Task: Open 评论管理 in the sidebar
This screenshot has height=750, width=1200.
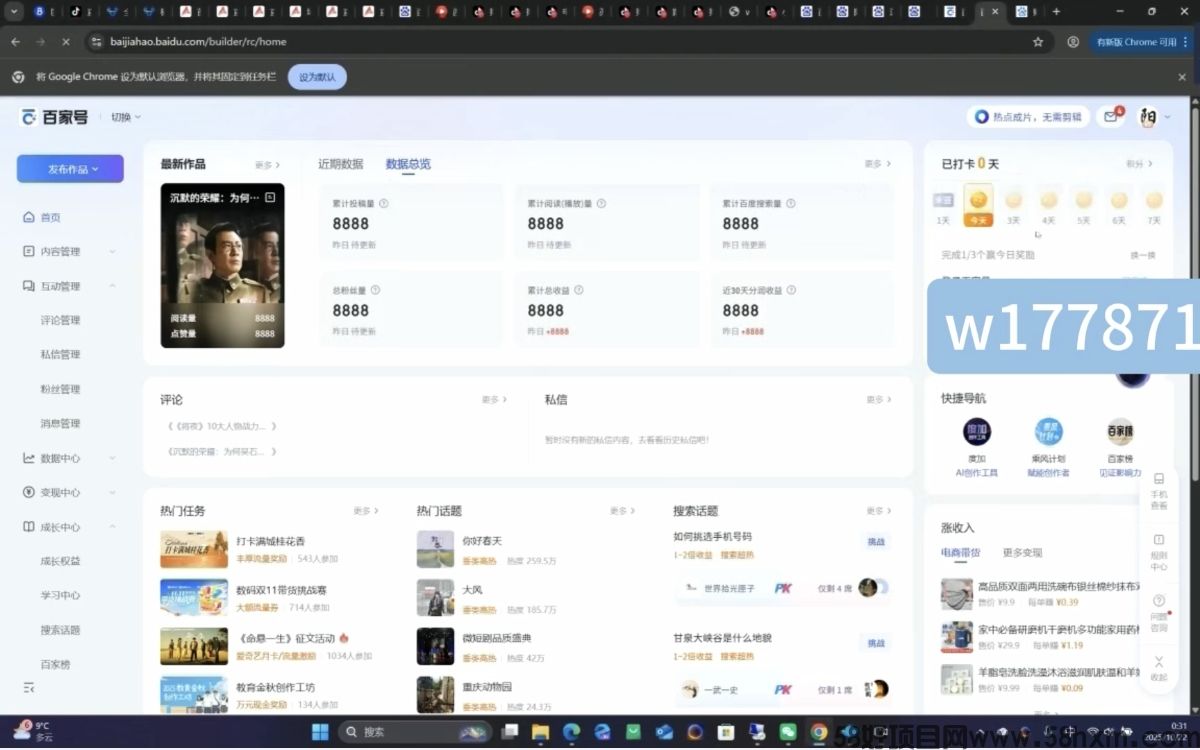Action: click(x=60, y=321)
